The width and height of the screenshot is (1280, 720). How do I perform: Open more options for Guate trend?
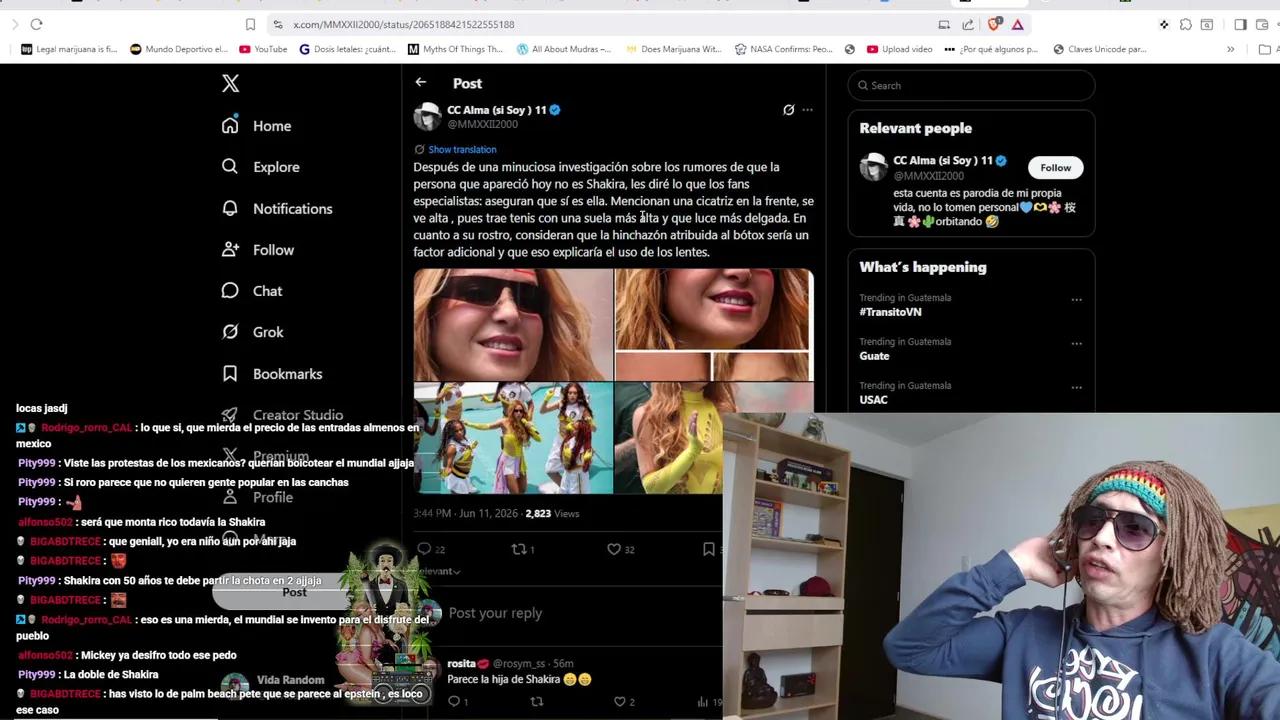[x=1076, y=343]
